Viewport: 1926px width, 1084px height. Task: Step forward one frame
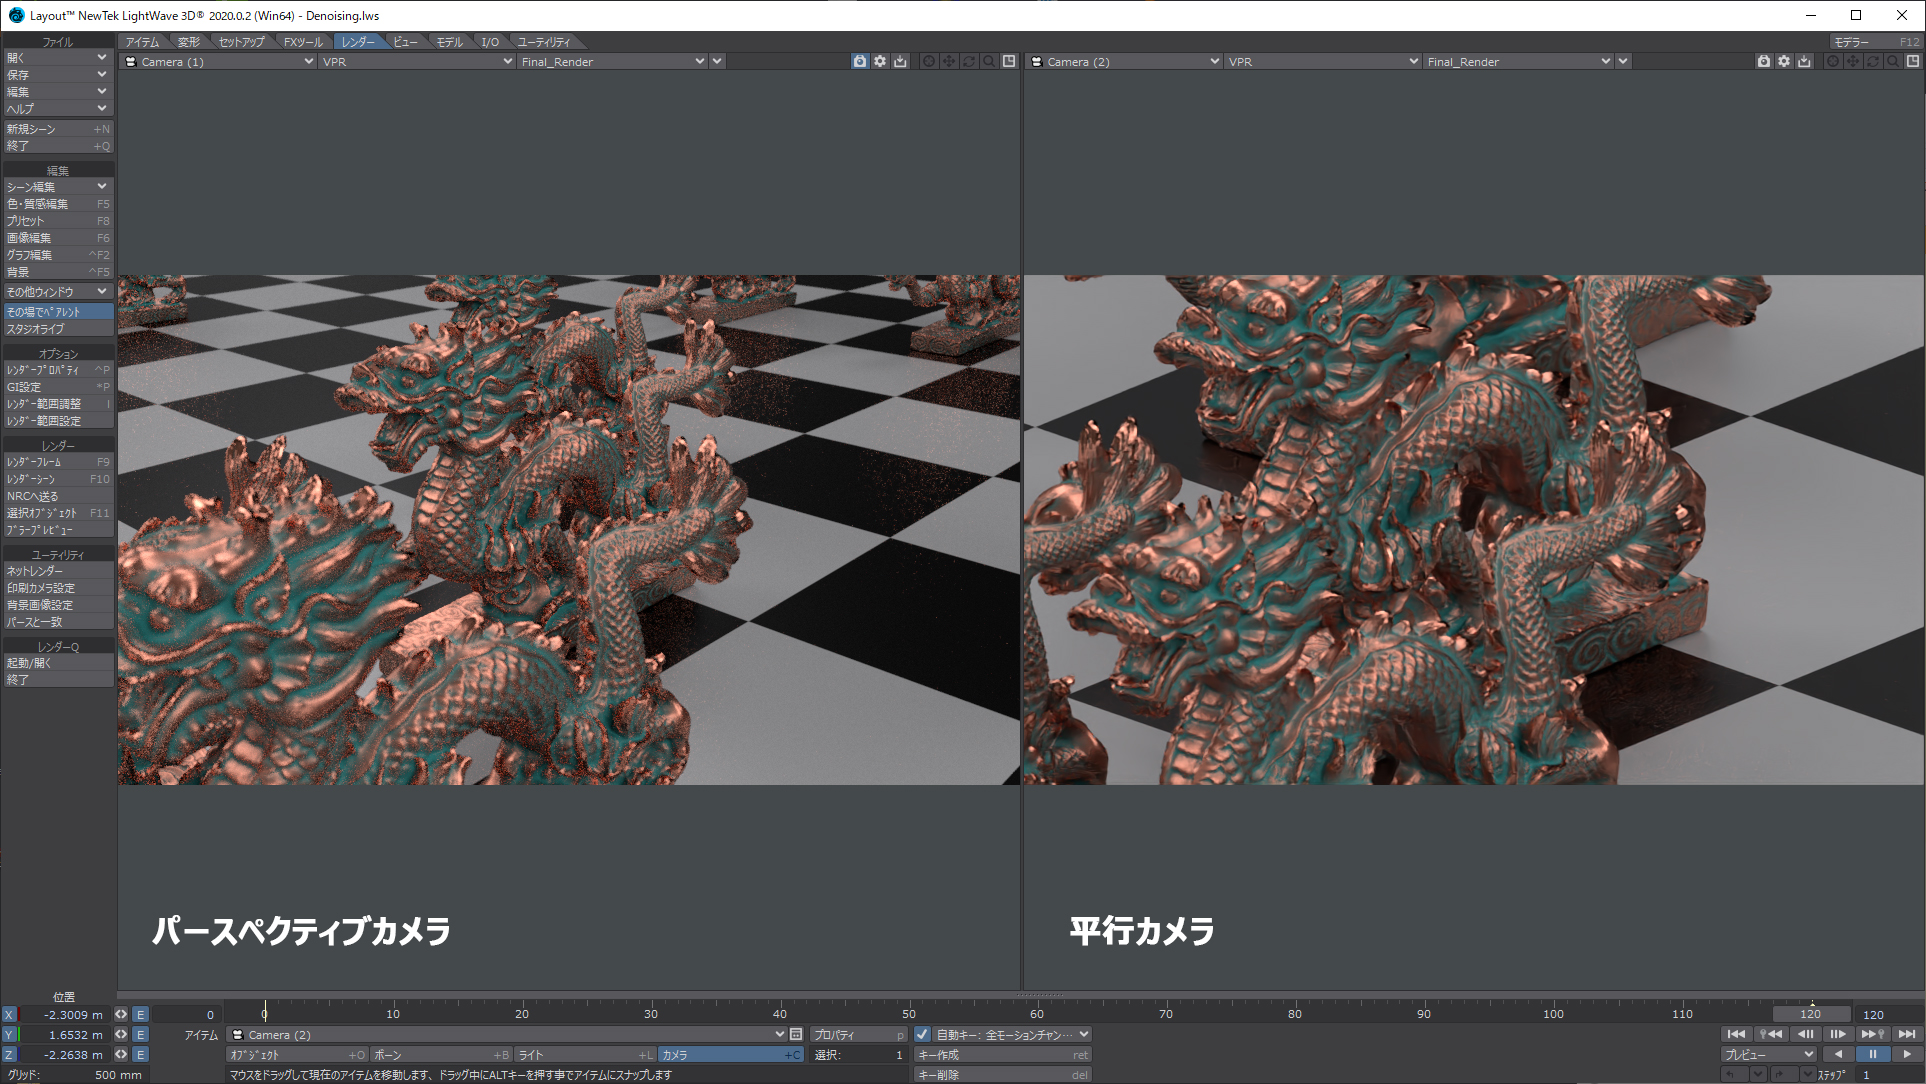(1838, 1034)
